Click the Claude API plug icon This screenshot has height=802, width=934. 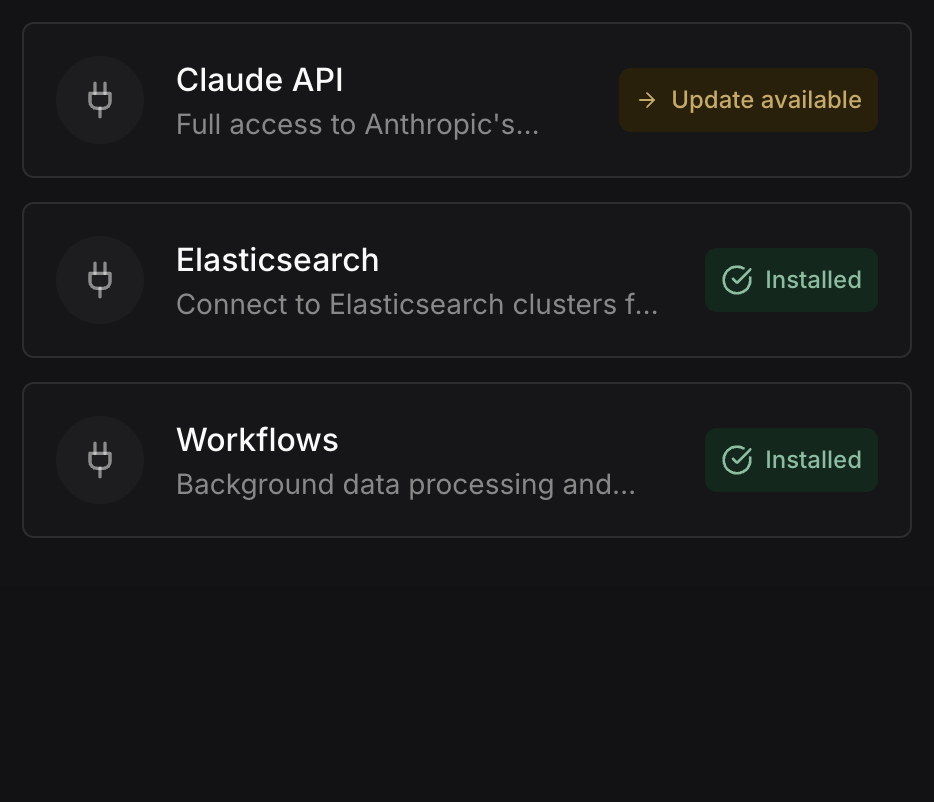tap(100, 100)
